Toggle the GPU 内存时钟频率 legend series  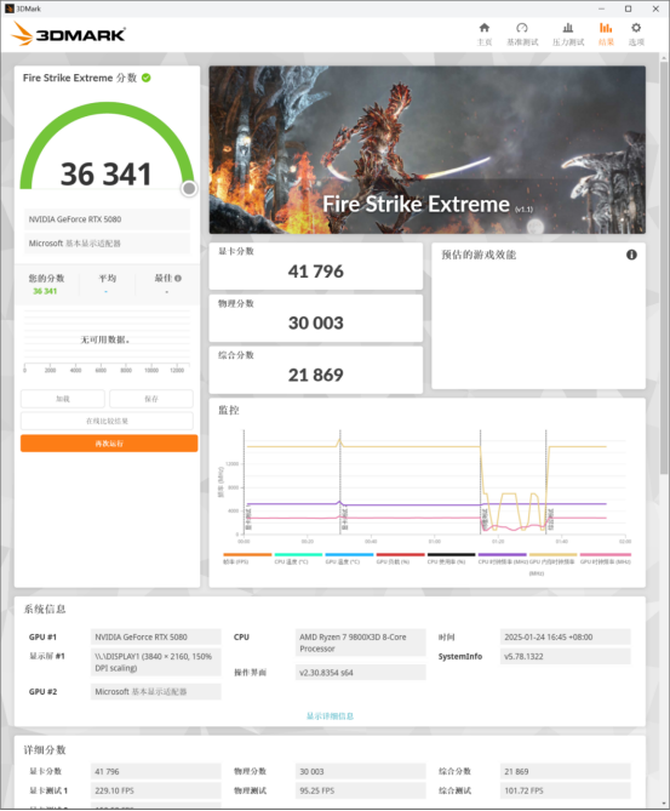click(x=553, y=564)
